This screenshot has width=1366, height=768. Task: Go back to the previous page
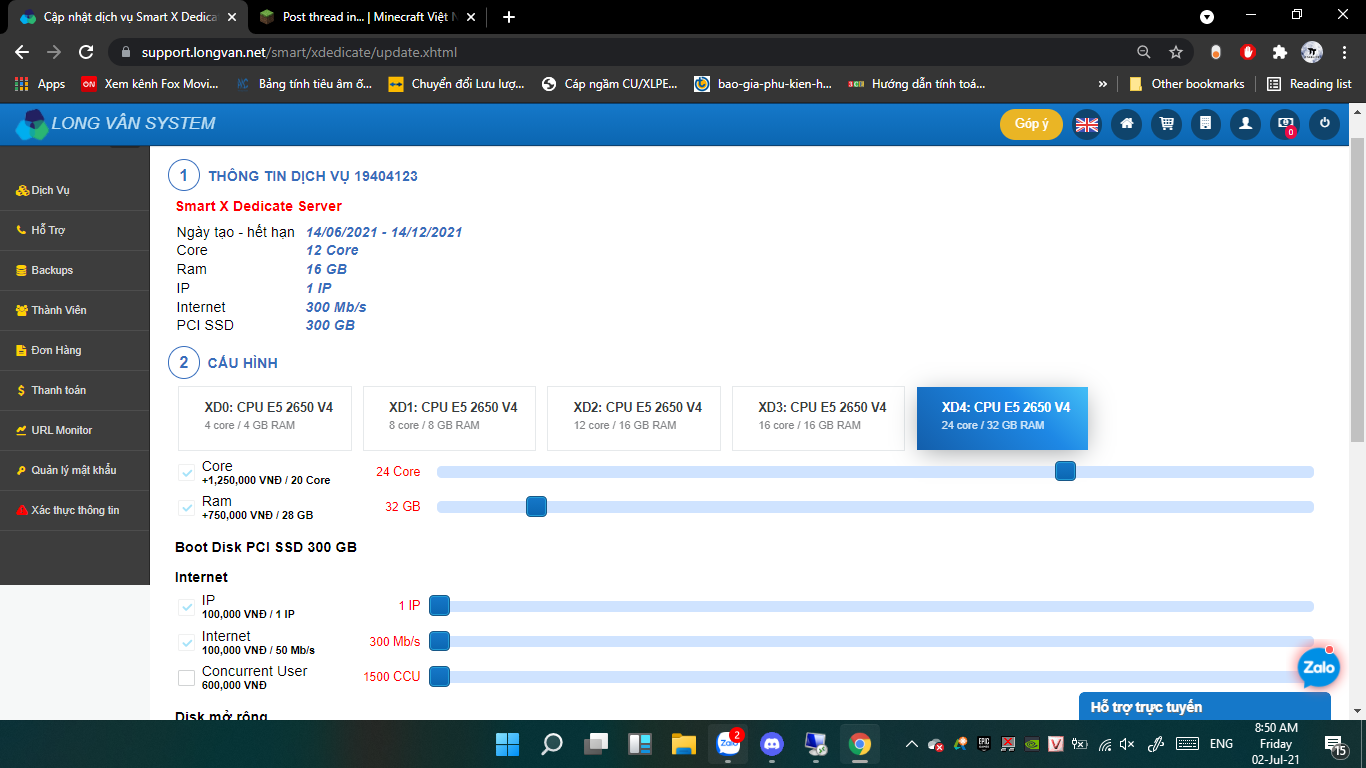coord(22,52)
